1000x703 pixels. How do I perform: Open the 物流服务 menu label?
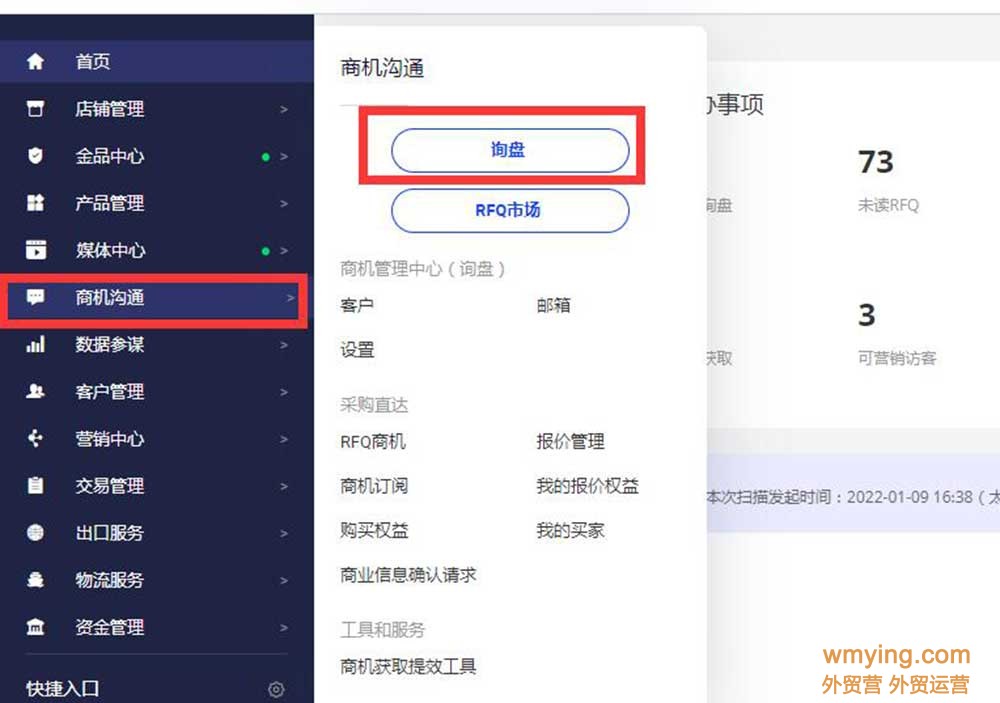(x=110, y=580)
